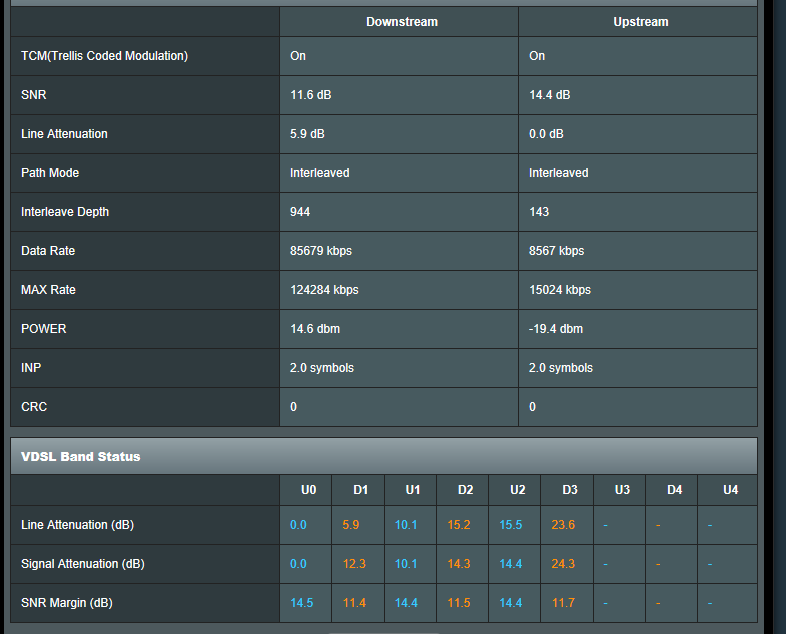
Task: Click the downstream Data Rate 85679 kbps
Action: [x=320, y=251]
